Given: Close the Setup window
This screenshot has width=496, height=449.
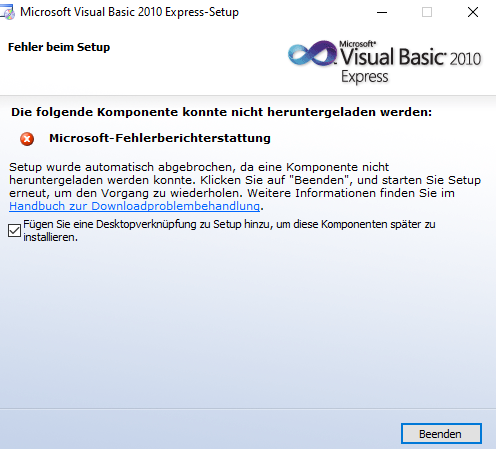Looking at the screenshot, I should click(473, 12).
